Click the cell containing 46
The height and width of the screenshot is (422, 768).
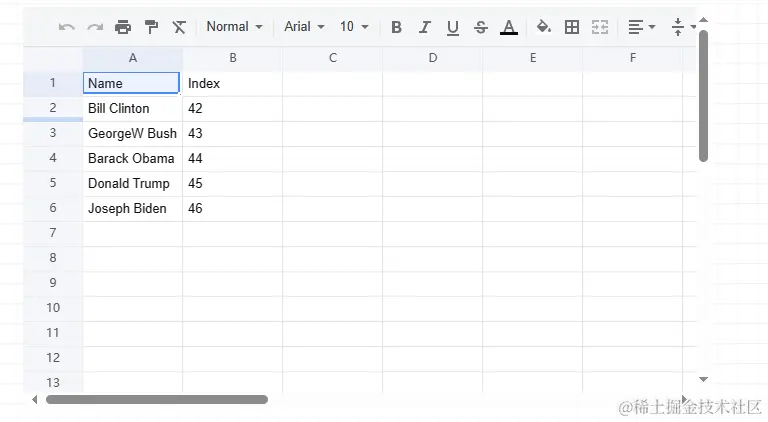pyautogui.click(x=233, y=209)
